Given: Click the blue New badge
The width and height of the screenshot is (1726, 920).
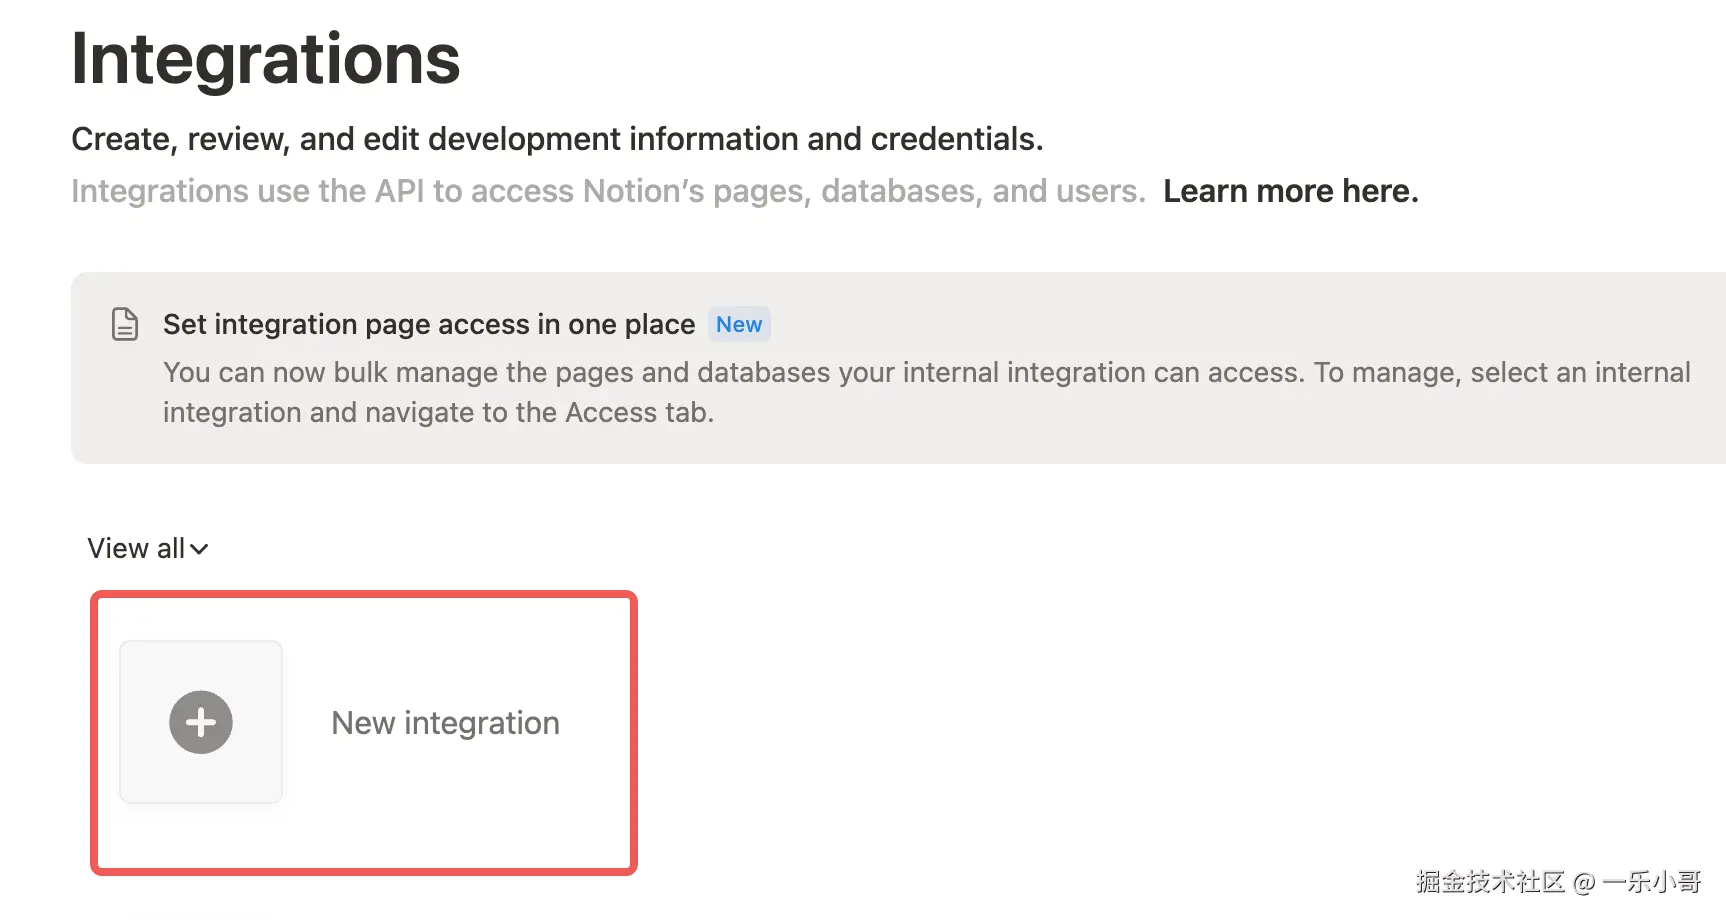Looking at the screenshot, I should [x=739, y=325].
